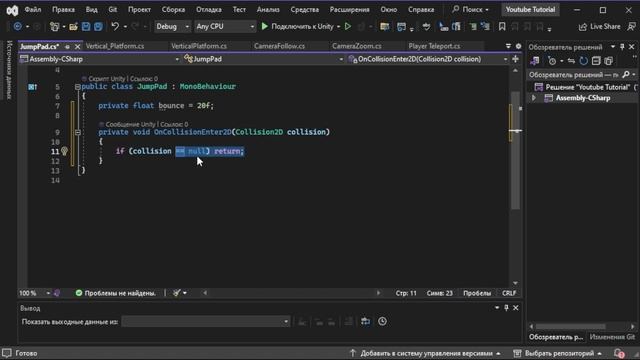The width and height of the screenshot is (640, 360).
Task: Click the comment out lines icon
Action: pos(473,27)
